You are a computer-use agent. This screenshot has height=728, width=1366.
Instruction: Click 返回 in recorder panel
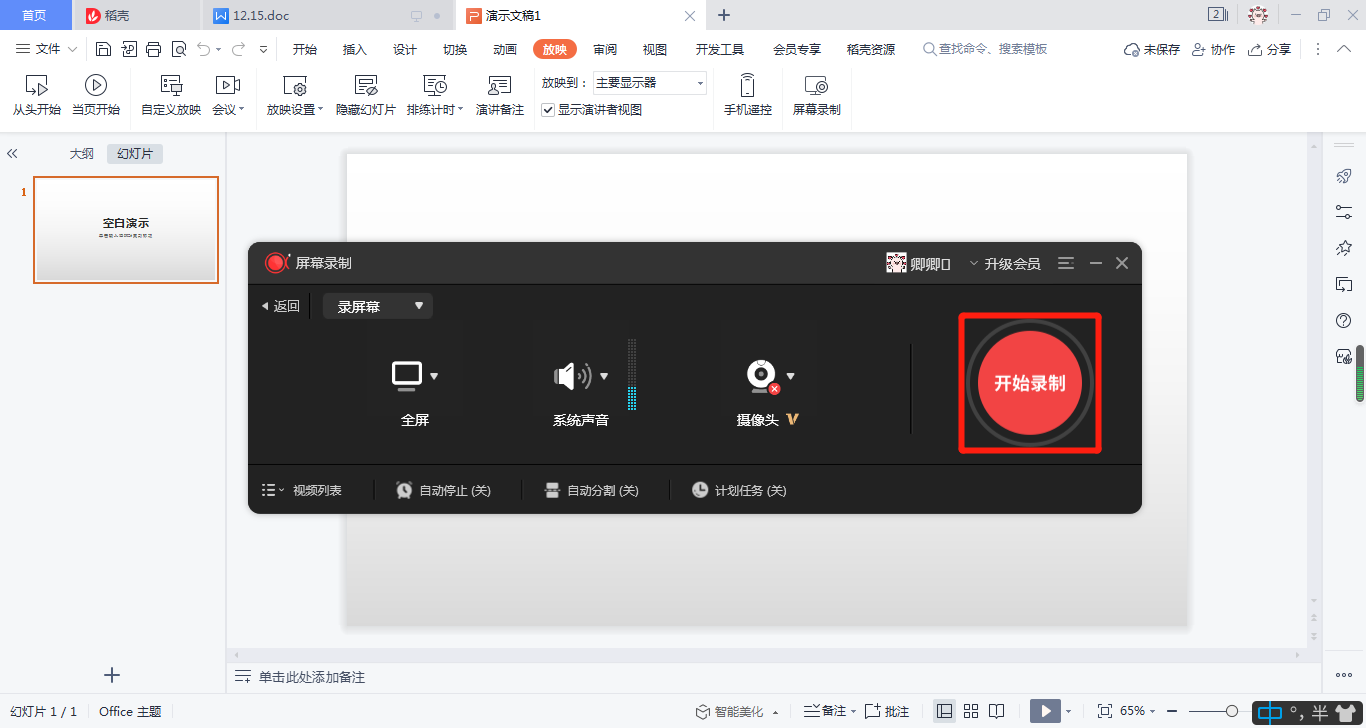click(280, 306)
